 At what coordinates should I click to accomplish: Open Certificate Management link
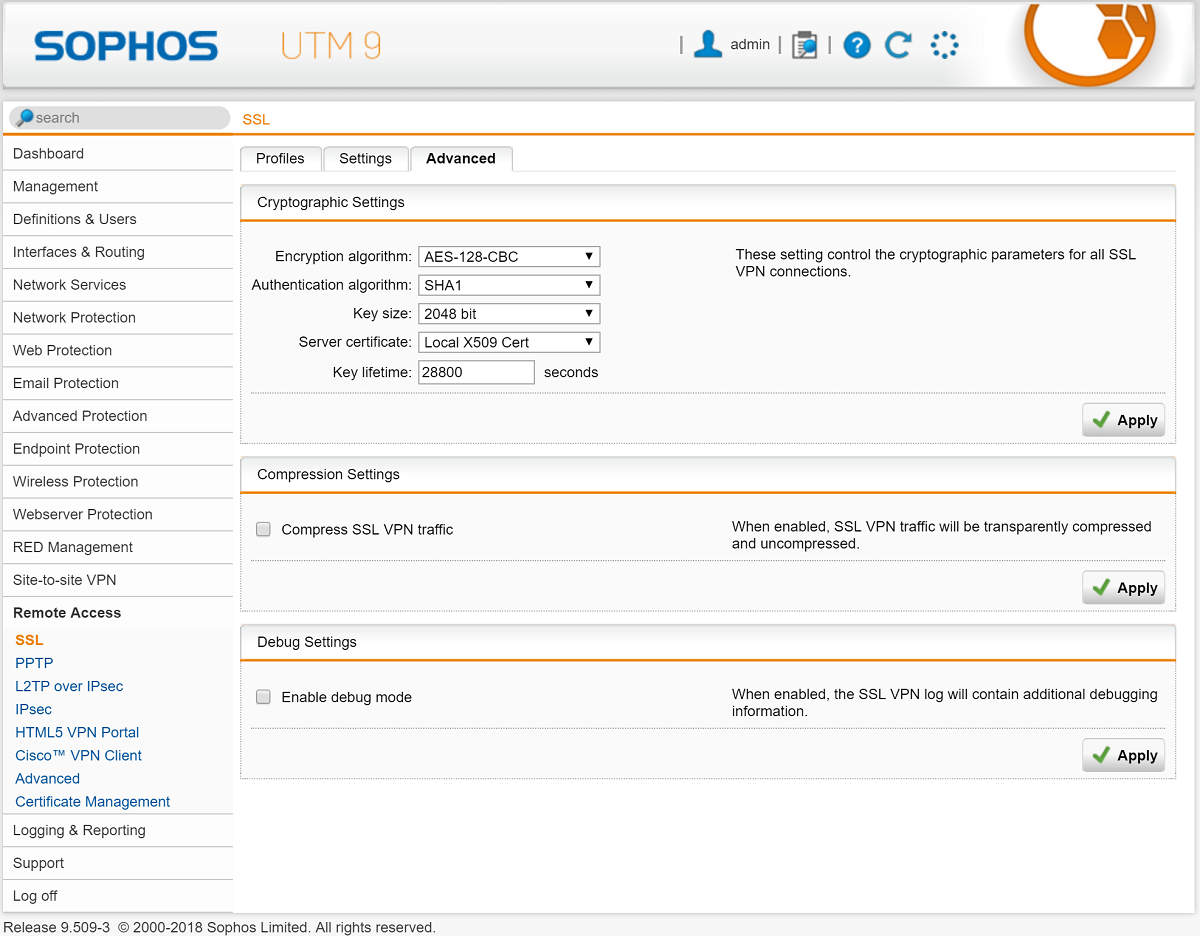[x=92, y=801]
